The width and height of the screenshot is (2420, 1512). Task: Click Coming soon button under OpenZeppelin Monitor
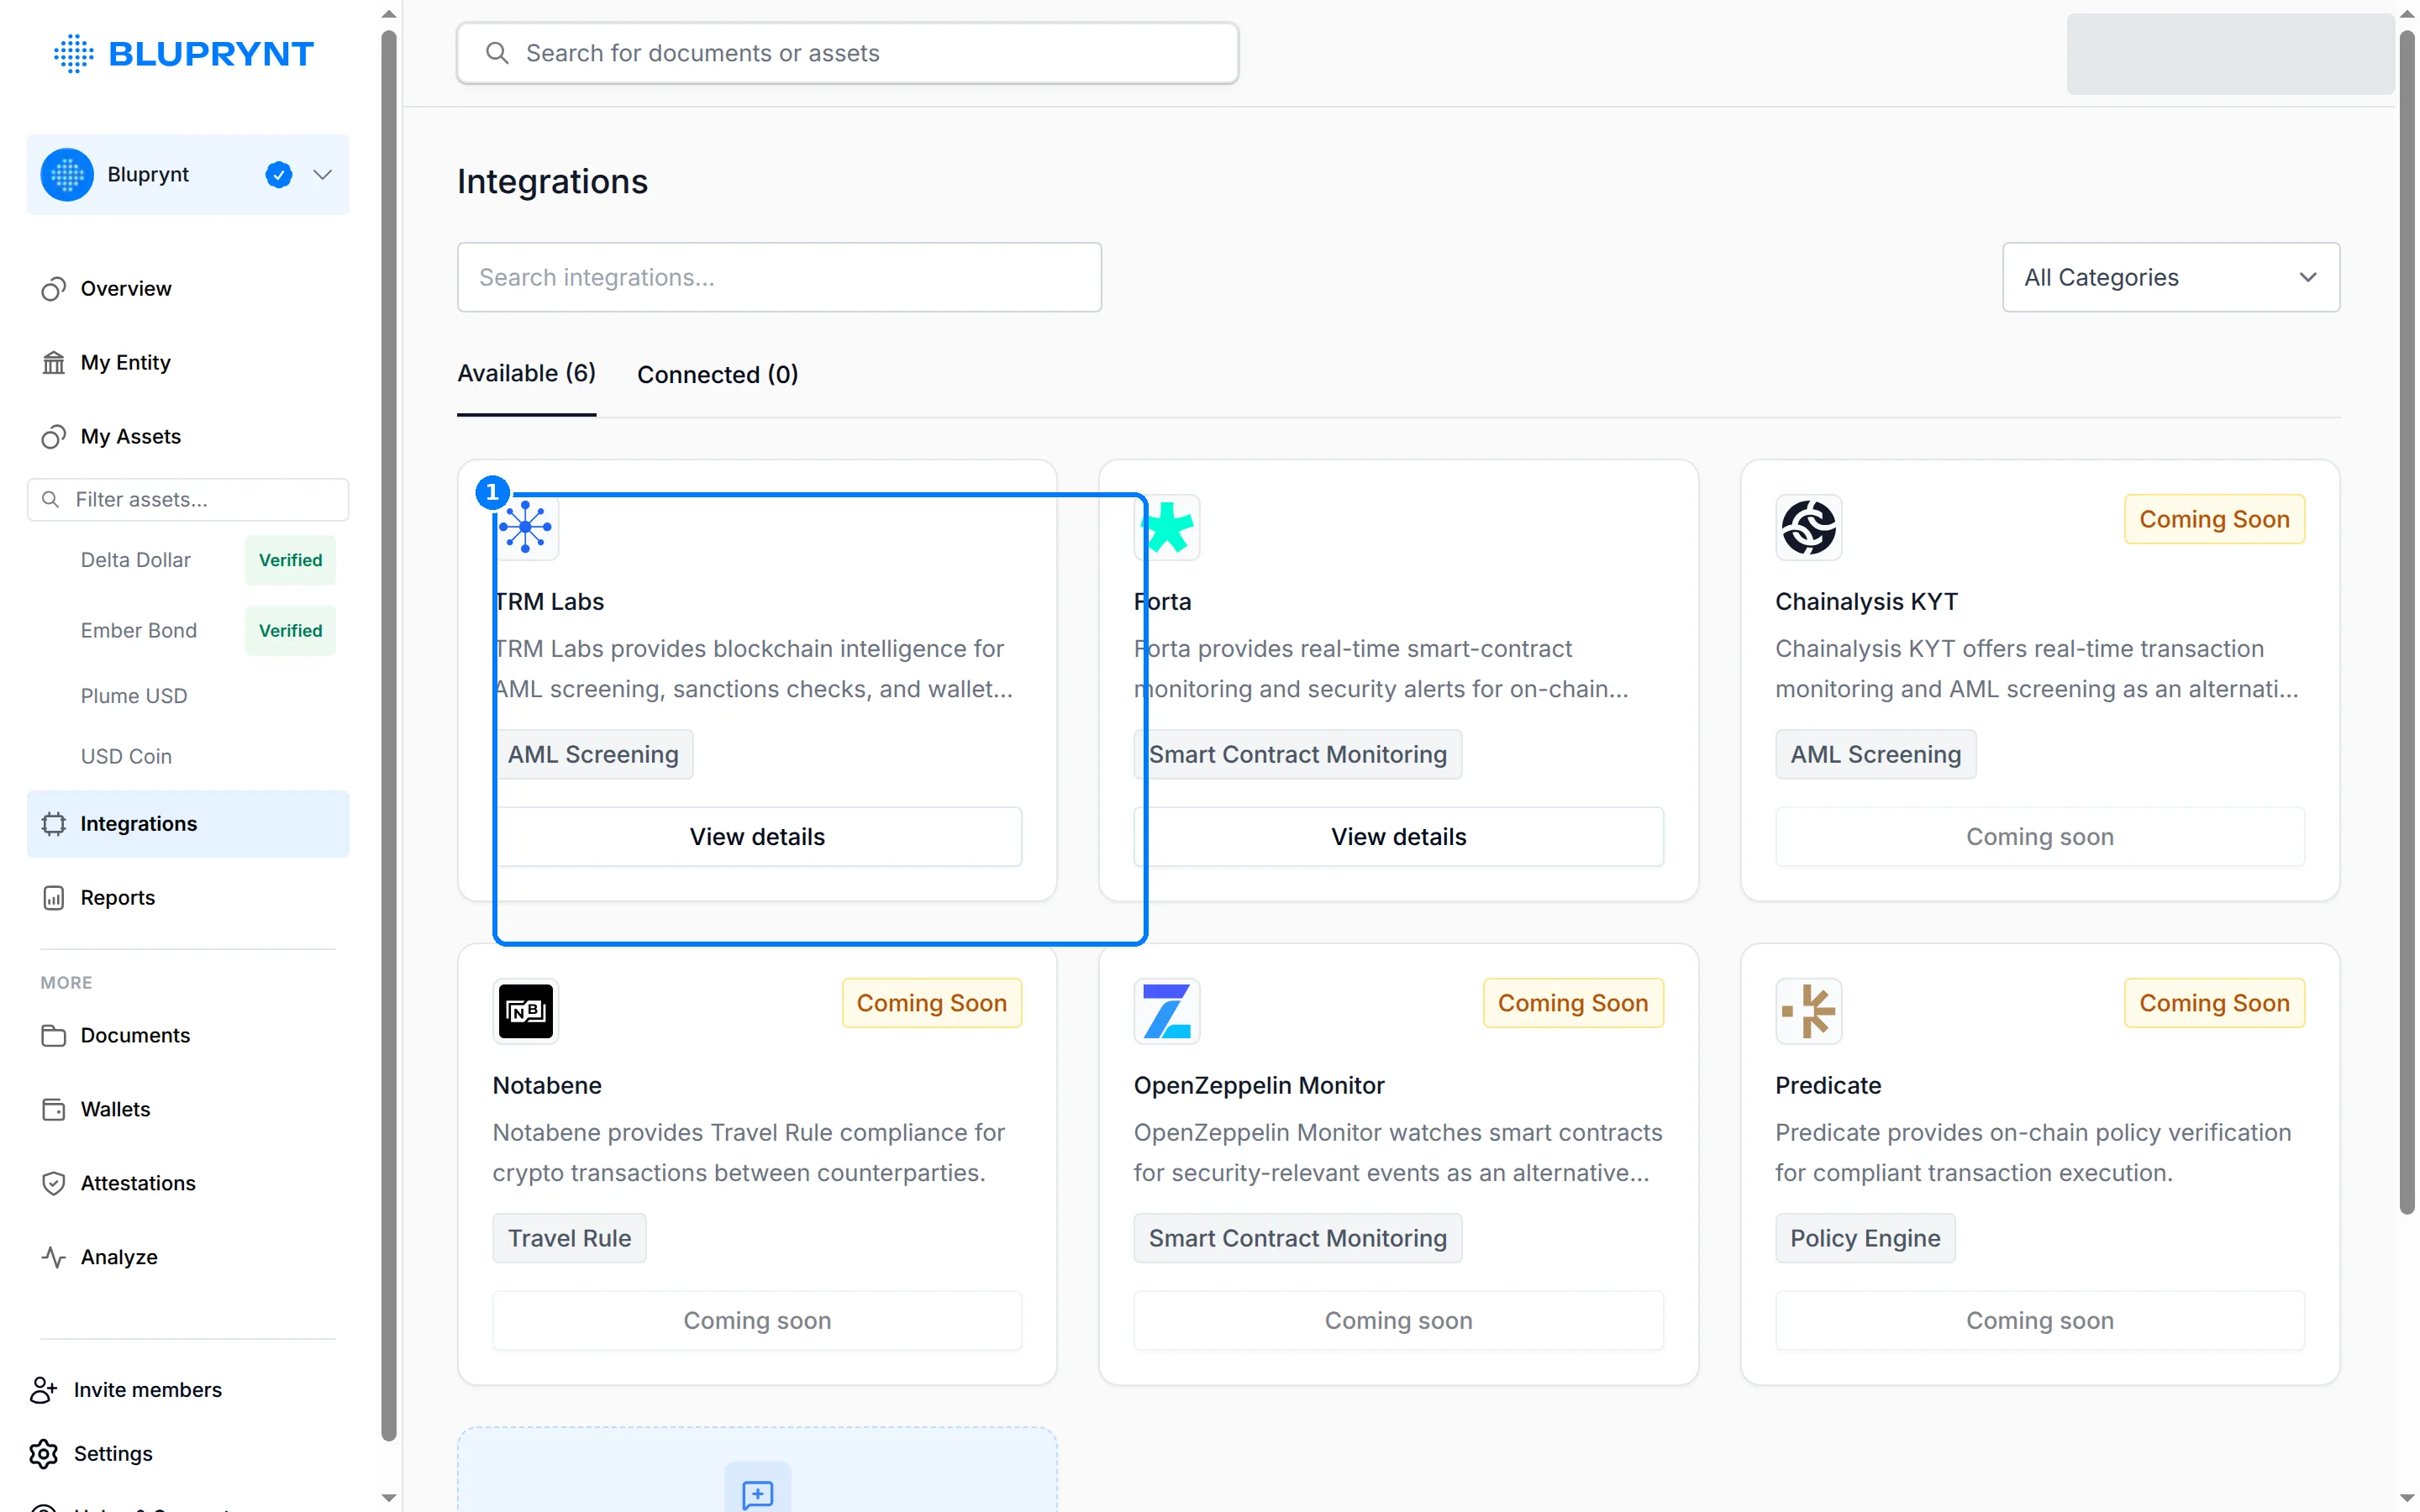click(1398, 1321)
